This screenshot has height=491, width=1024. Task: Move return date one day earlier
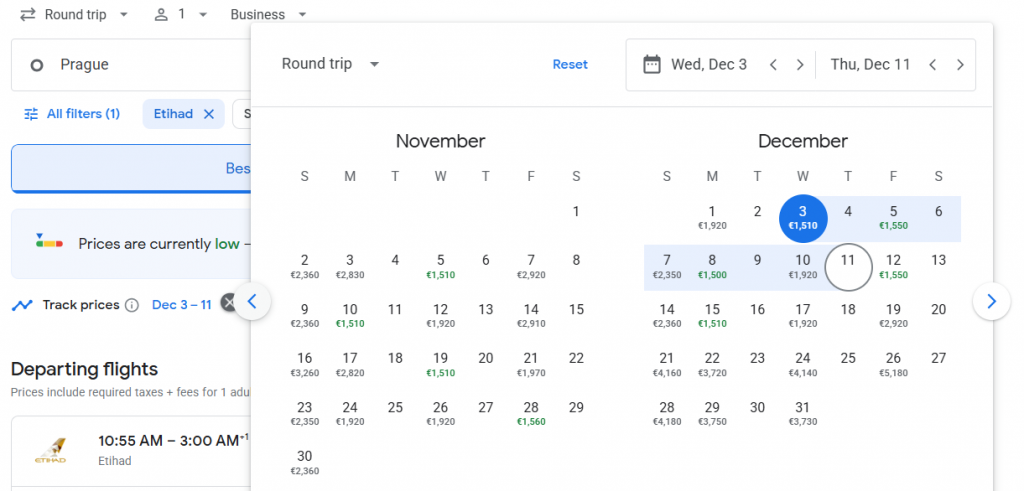(x=932, y=64)
